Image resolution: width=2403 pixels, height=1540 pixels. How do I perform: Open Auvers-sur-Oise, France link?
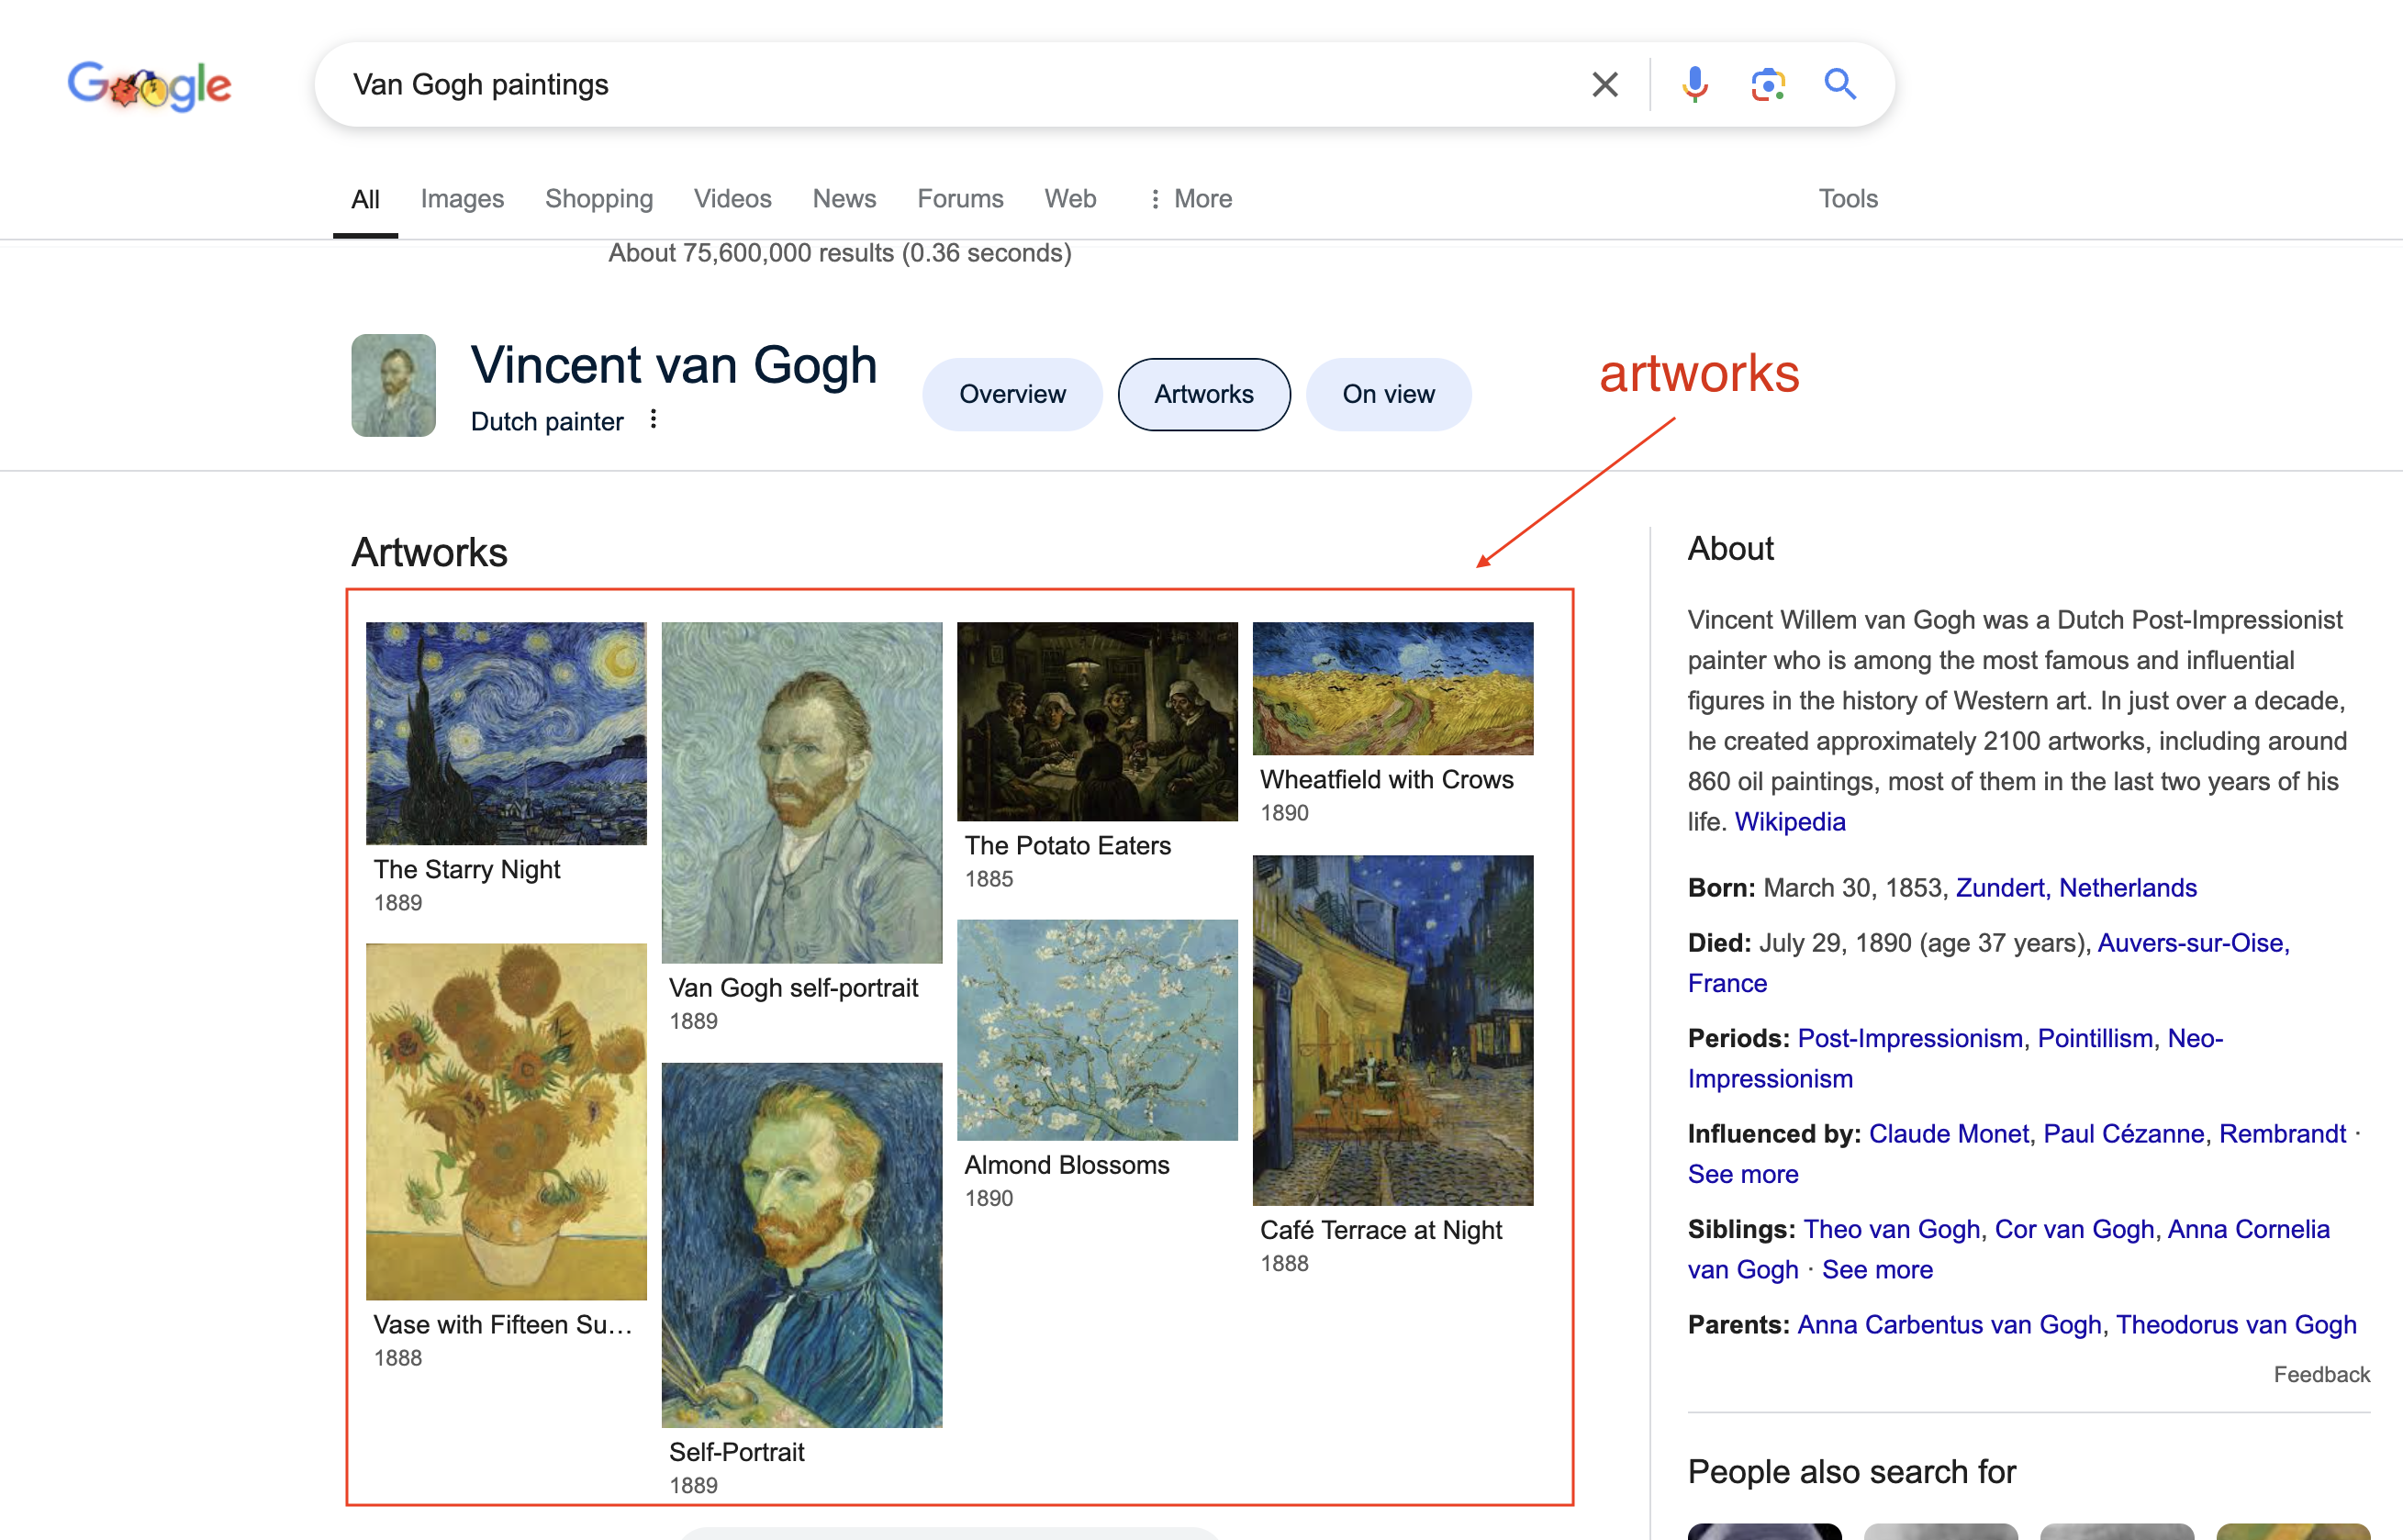[x=1988, y=962]
